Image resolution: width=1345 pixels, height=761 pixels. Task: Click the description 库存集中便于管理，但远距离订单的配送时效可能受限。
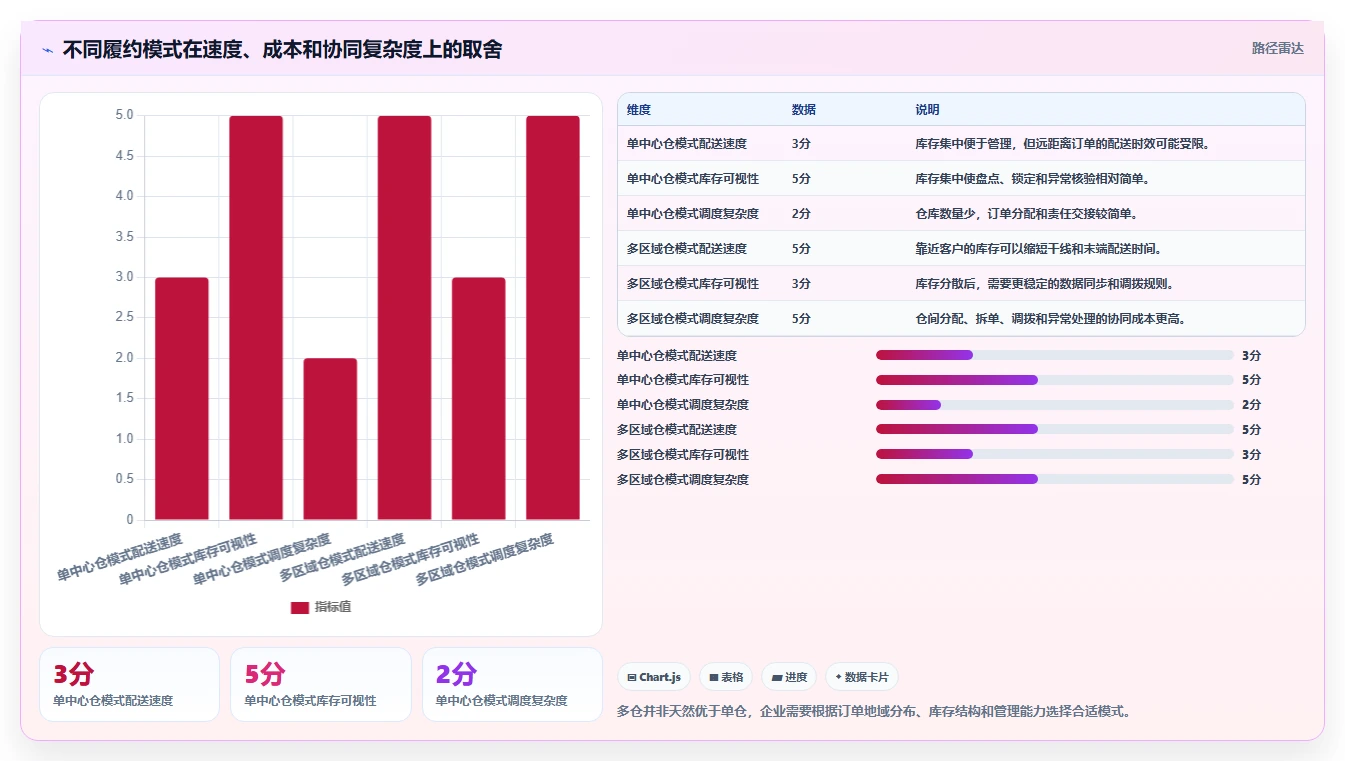[x=1063, y=144]
